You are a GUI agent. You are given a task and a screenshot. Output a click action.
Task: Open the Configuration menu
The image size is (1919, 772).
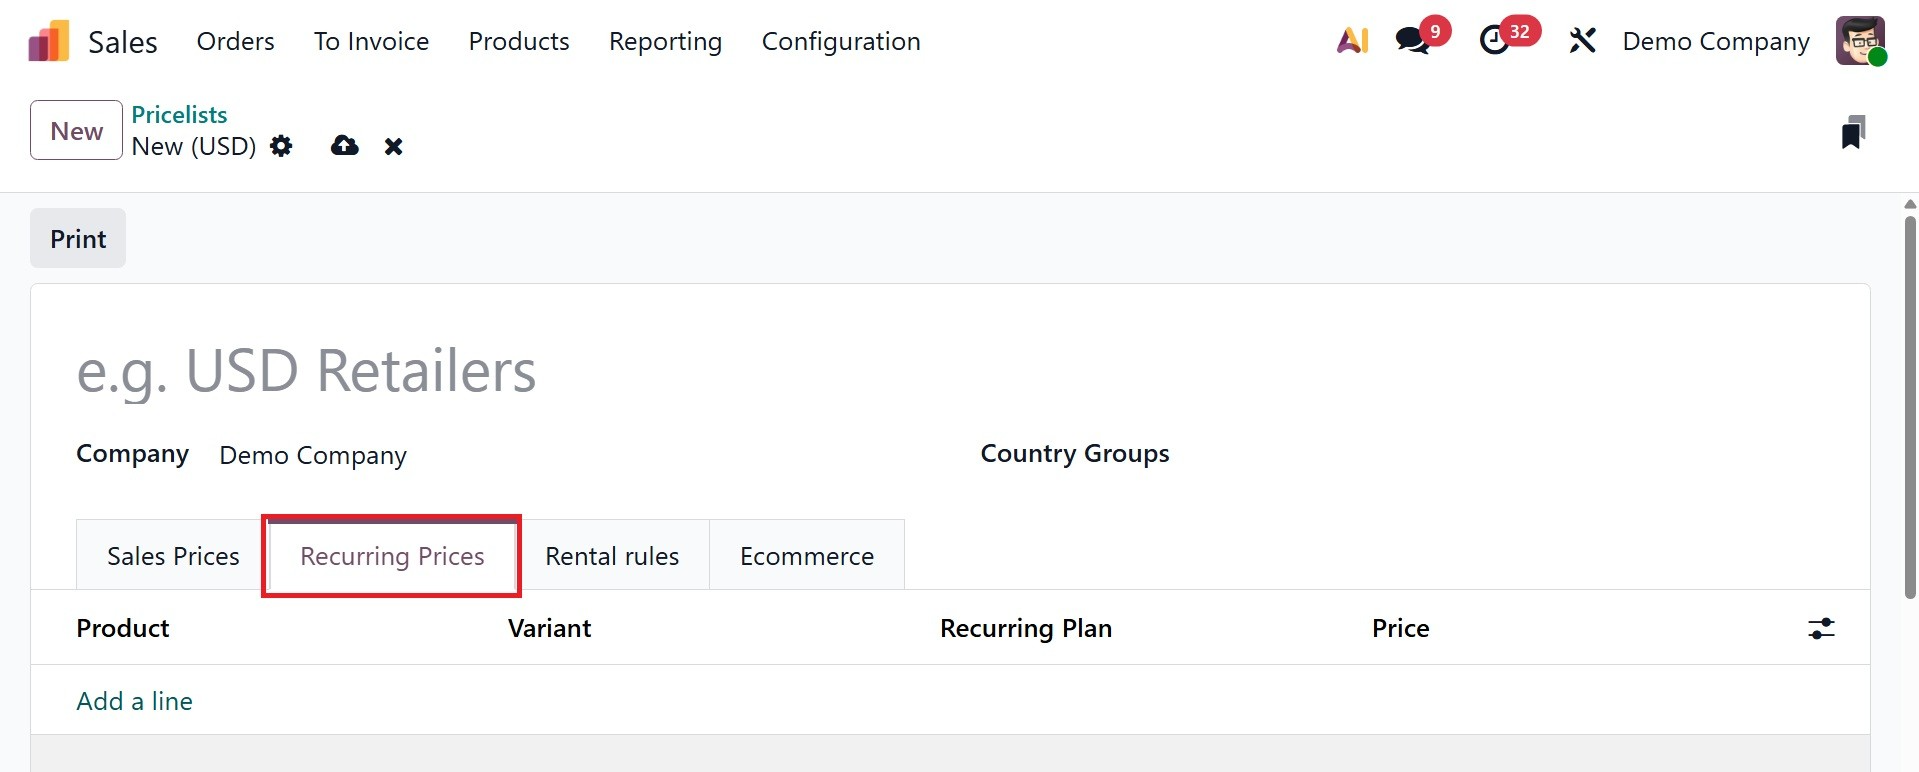point(841,41)
